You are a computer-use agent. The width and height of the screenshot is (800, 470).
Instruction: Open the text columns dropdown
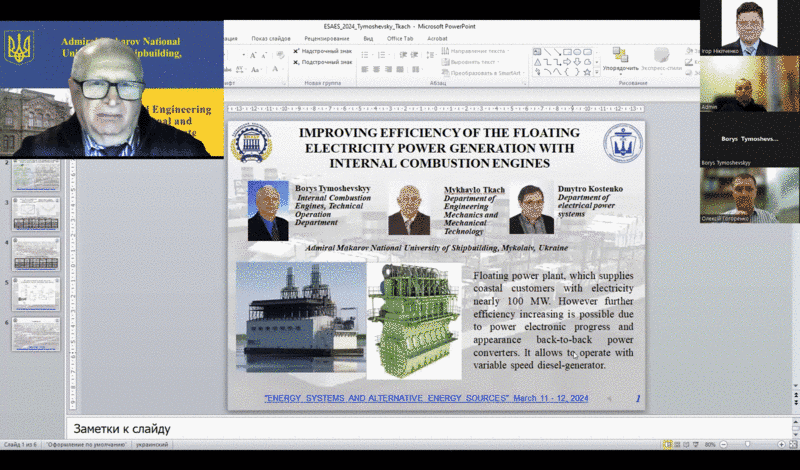[x=416, y=69]
